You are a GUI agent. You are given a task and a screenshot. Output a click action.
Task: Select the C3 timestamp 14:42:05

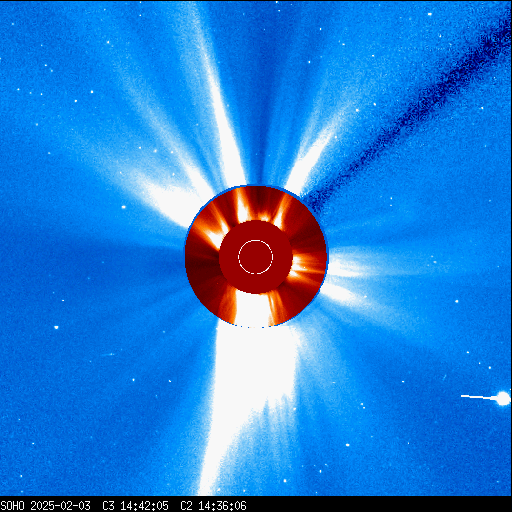click(144, 506)
